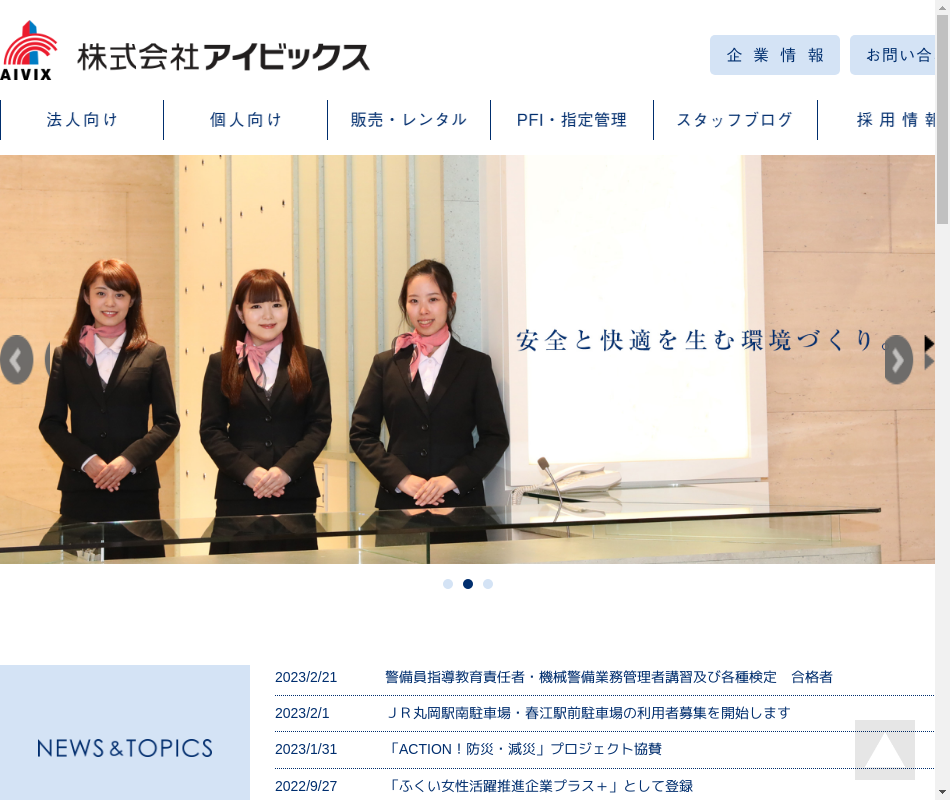Open the ふくい女性活躍推進企業 news link
The width and height of the screenshot is (950, 800).
538,786
